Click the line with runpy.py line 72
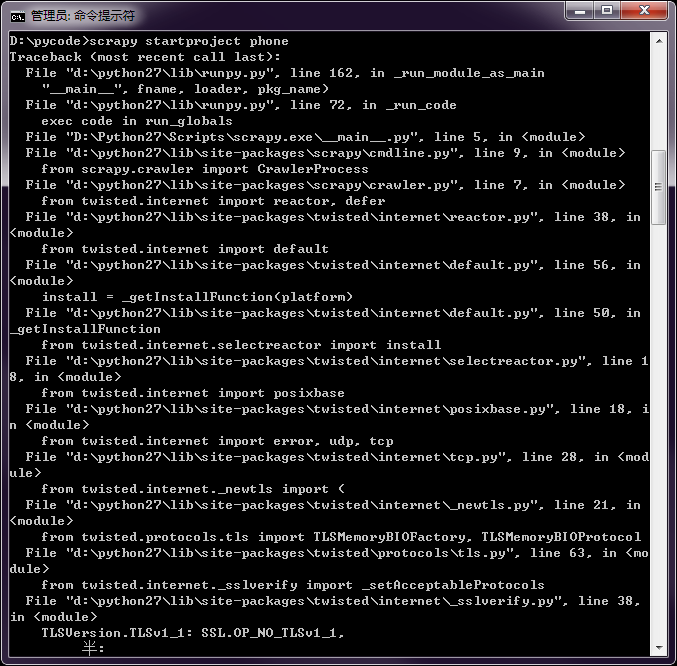The image size is (677, 666). click(241, 105)
